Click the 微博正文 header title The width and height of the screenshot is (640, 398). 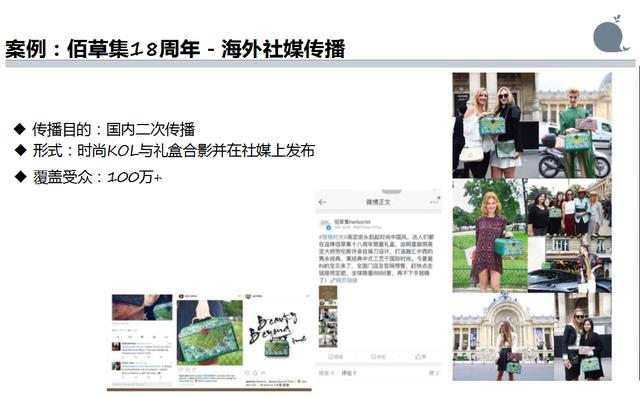(x=378, y=202)
